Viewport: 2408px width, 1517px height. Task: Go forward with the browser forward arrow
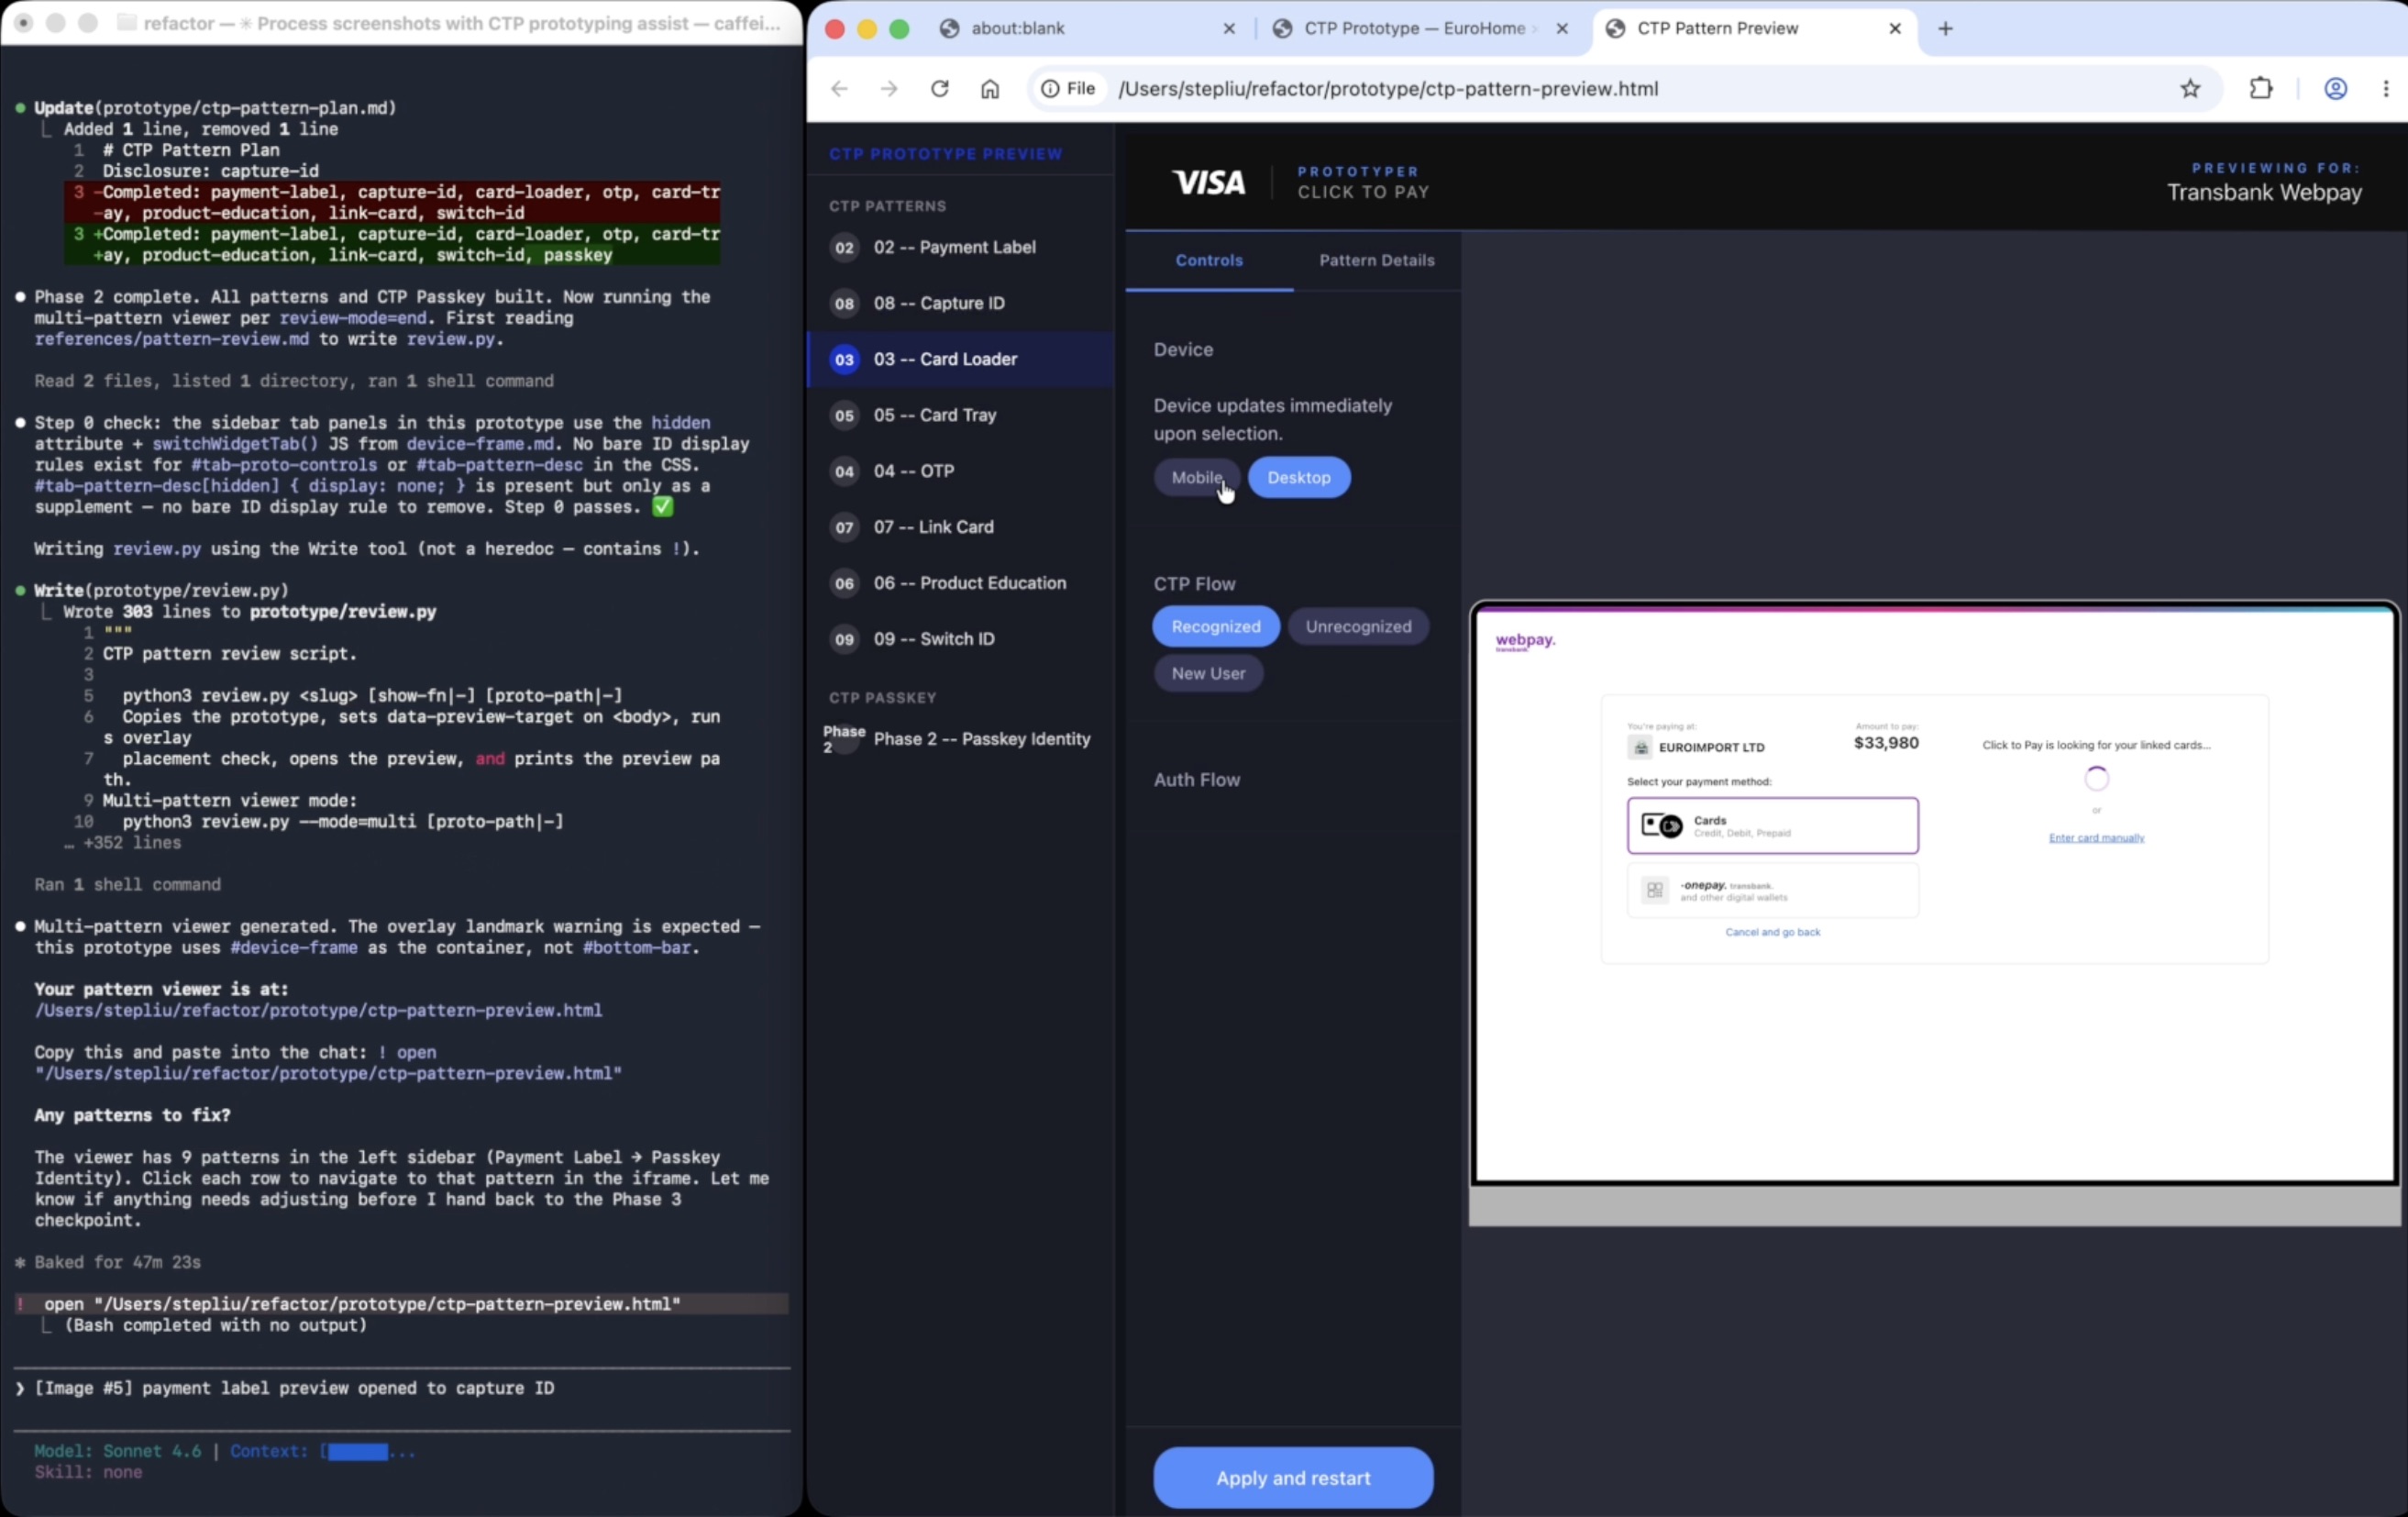tap(889, 88)
